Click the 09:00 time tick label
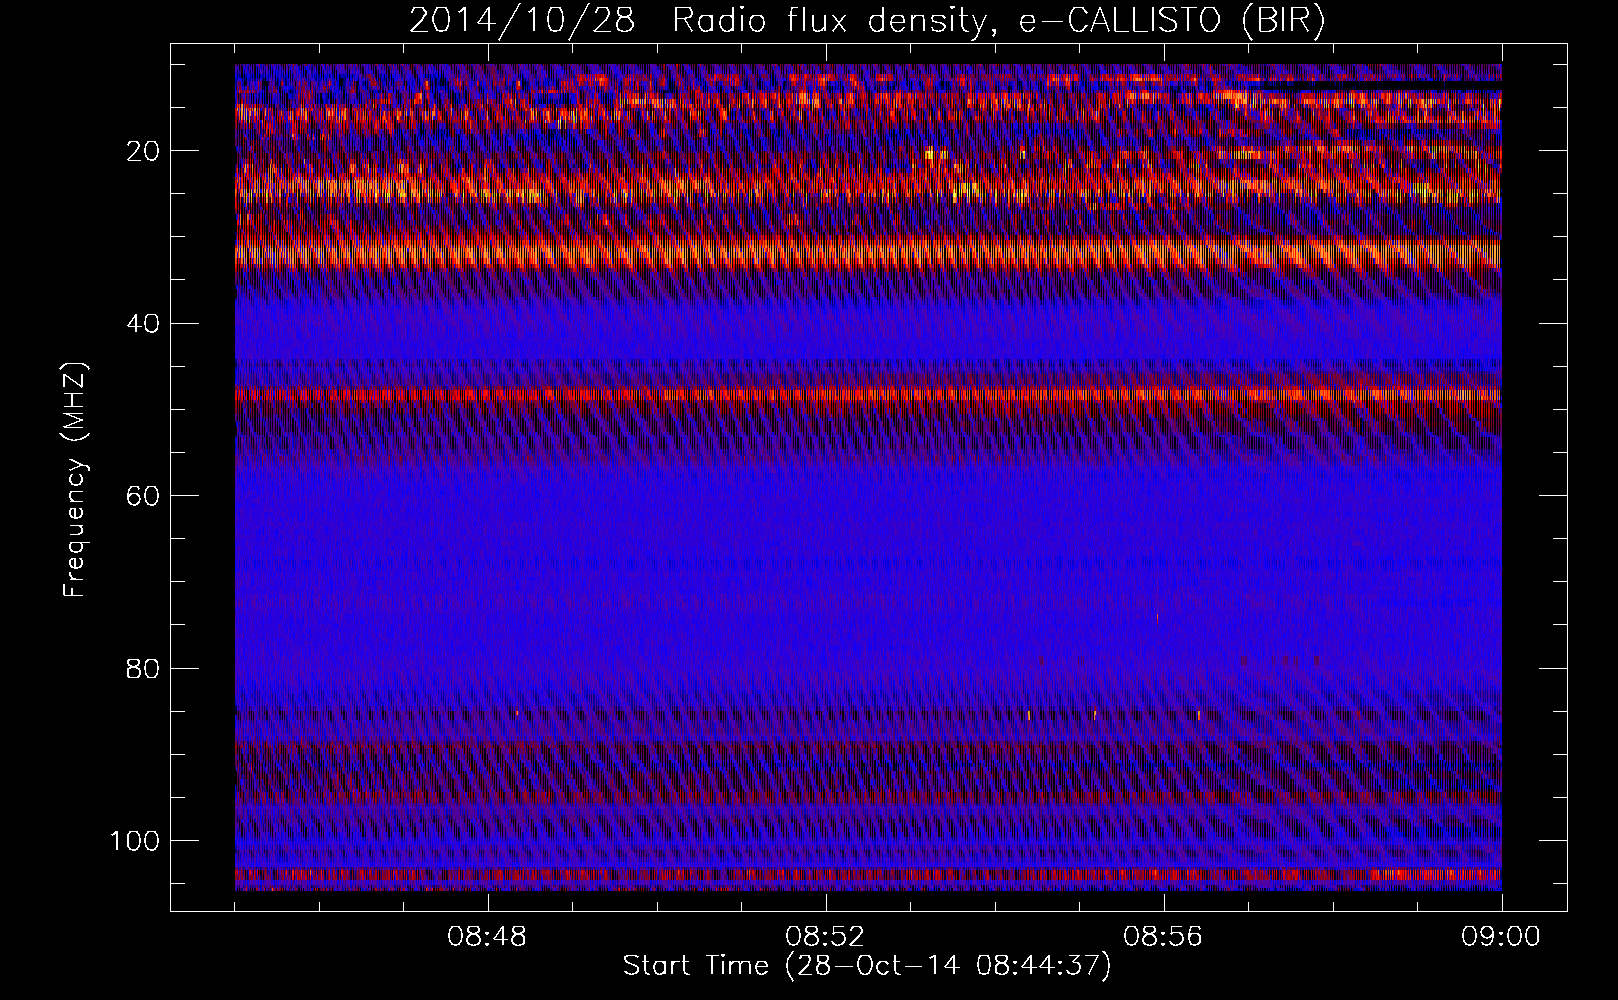The image size is (1618, 1000). point(1501,937)
